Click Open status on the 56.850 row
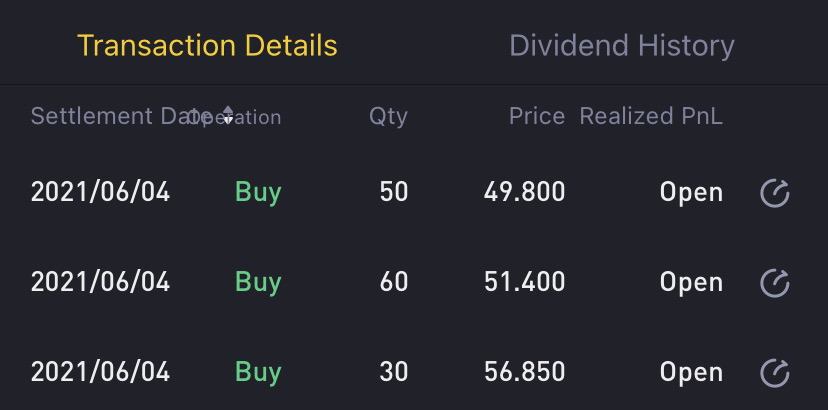The width and height of the screenshot is (828, 410). point(691,372)
